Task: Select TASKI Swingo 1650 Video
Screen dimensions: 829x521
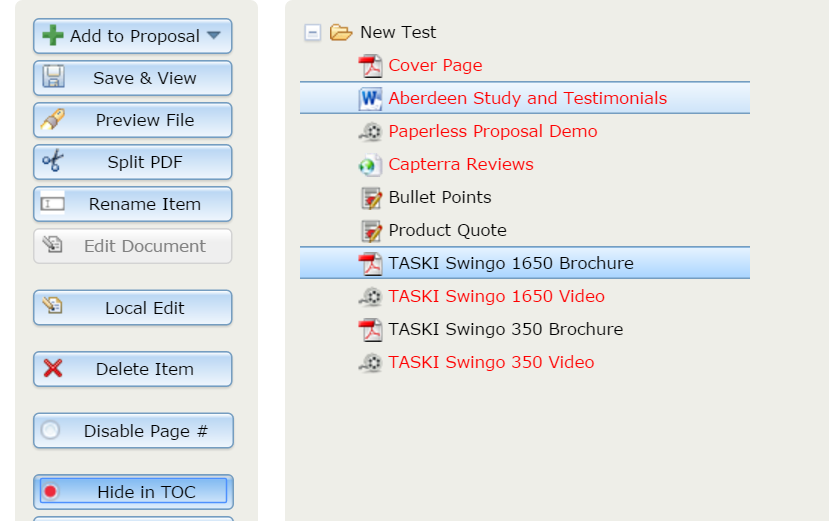Action: [496, 296]
